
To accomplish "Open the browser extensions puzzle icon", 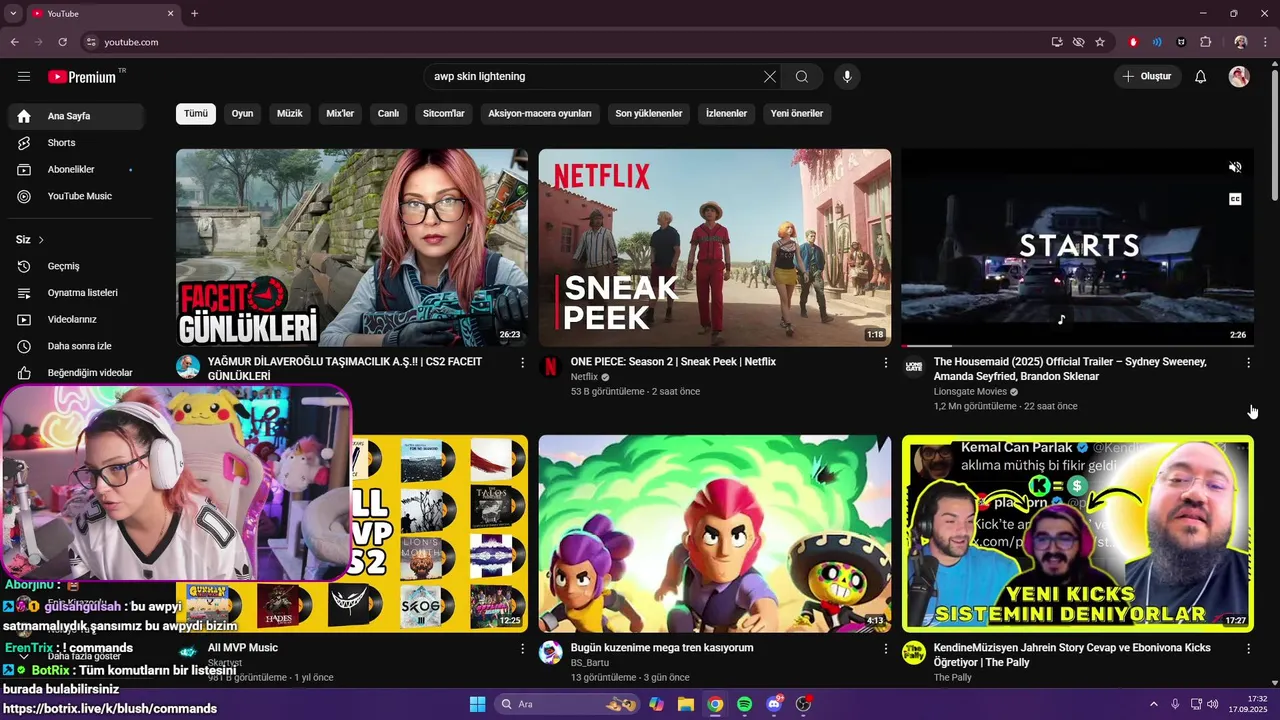I will [1206, 42].
